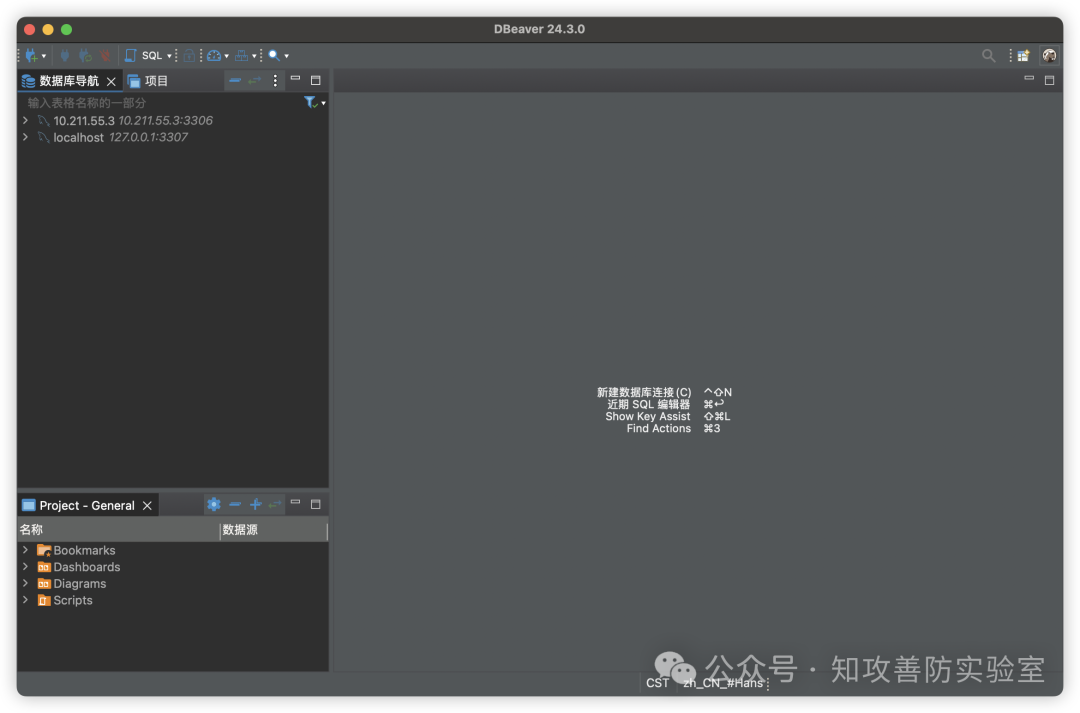
Task: Click the Find Actions hint text
Action: (x=658, y=428)
